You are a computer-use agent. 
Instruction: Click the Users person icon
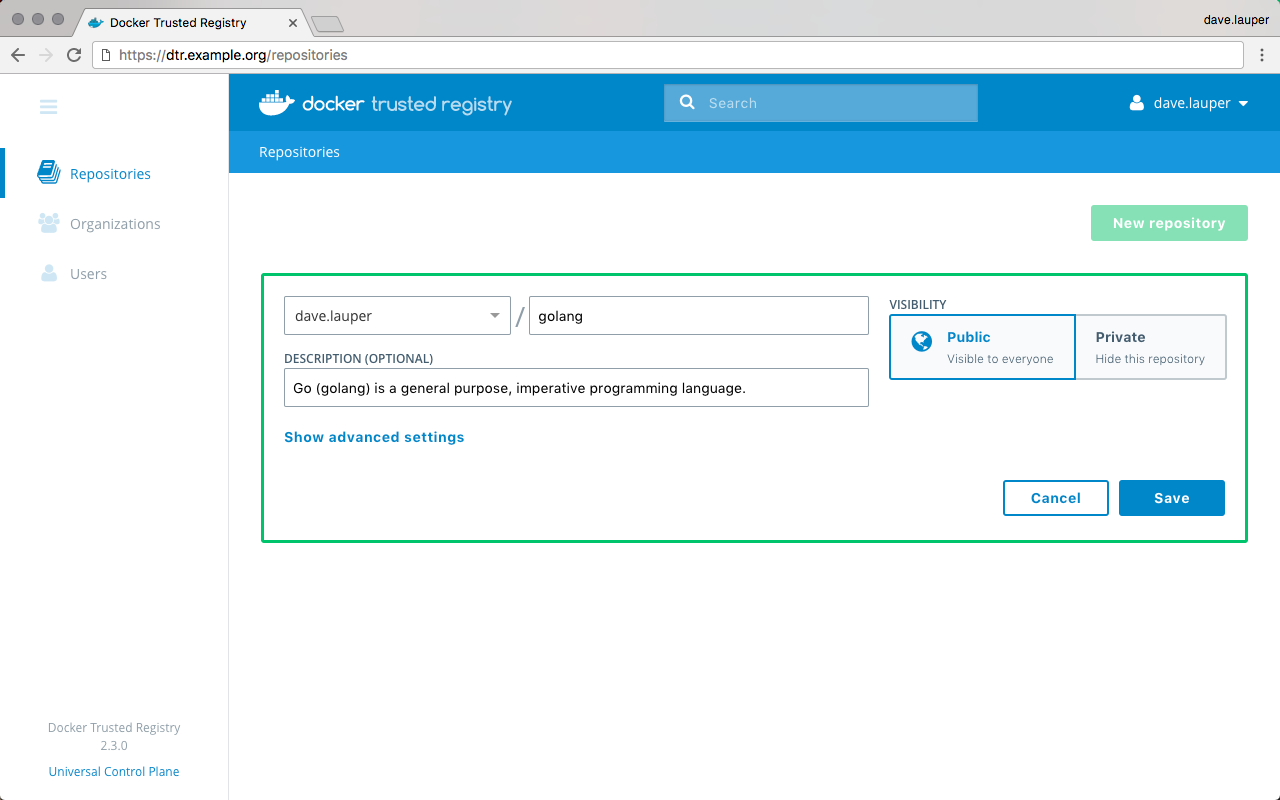click(x=48, y=273)
